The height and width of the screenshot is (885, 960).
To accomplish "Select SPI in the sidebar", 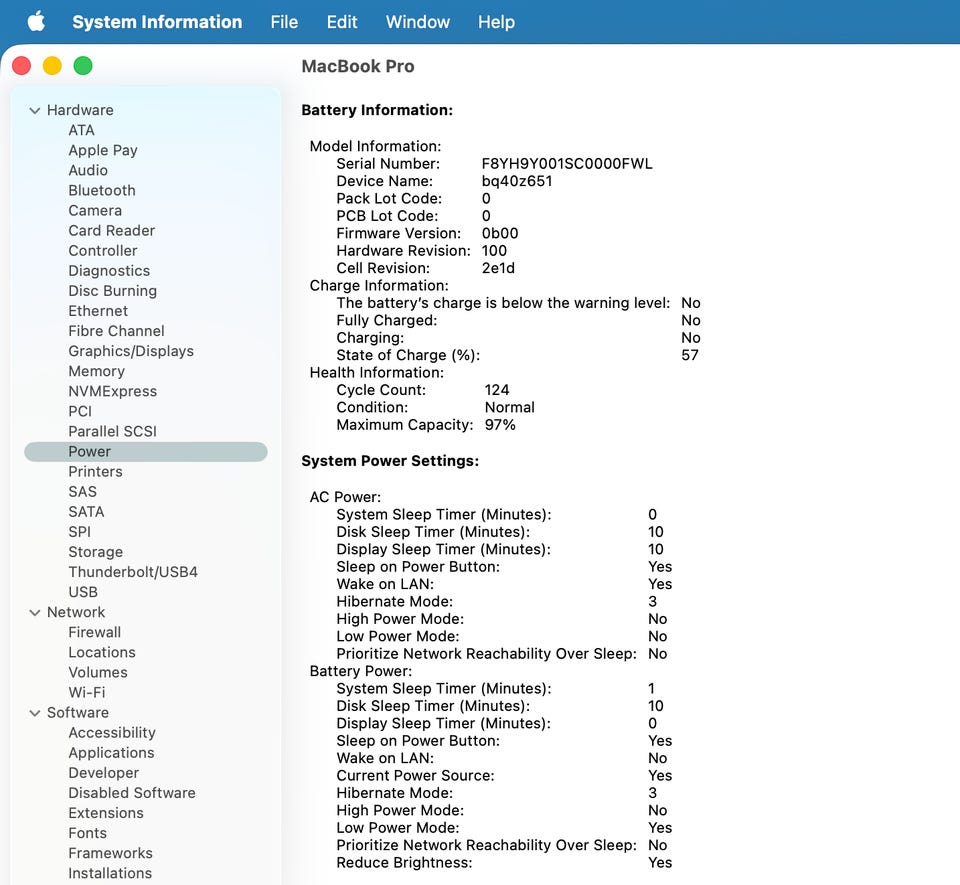I will click(x=80, y=532).
